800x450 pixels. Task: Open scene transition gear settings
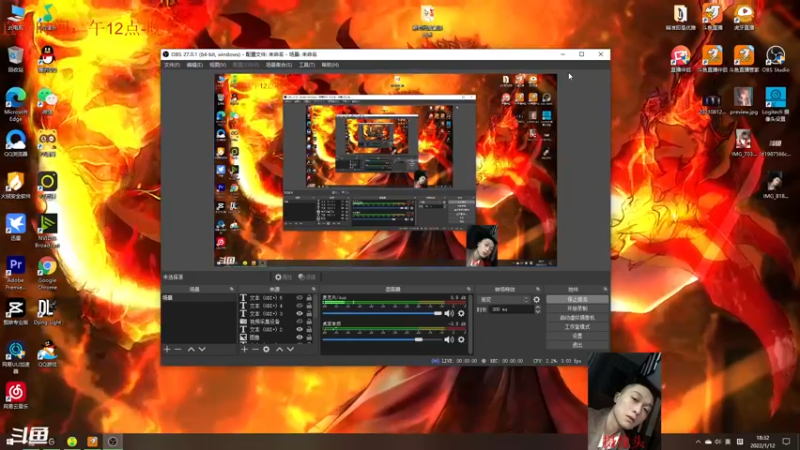(536, 299)
